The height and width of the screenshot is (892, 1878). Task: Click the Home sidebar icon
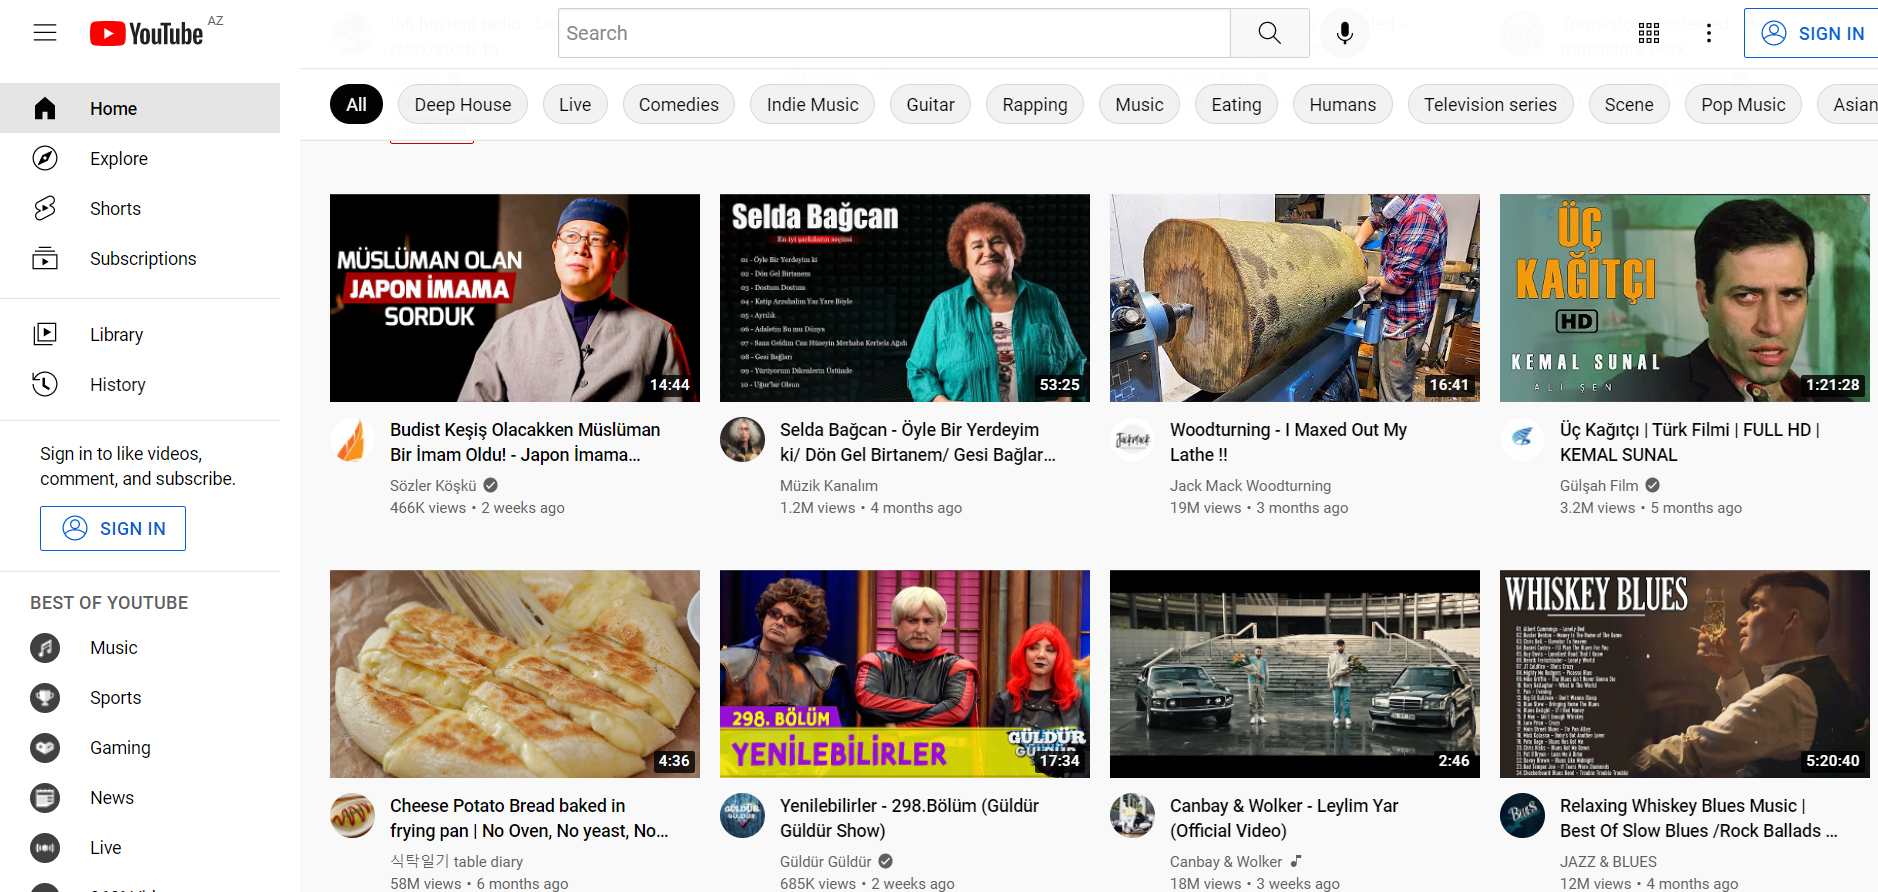(x=45, y=108)
